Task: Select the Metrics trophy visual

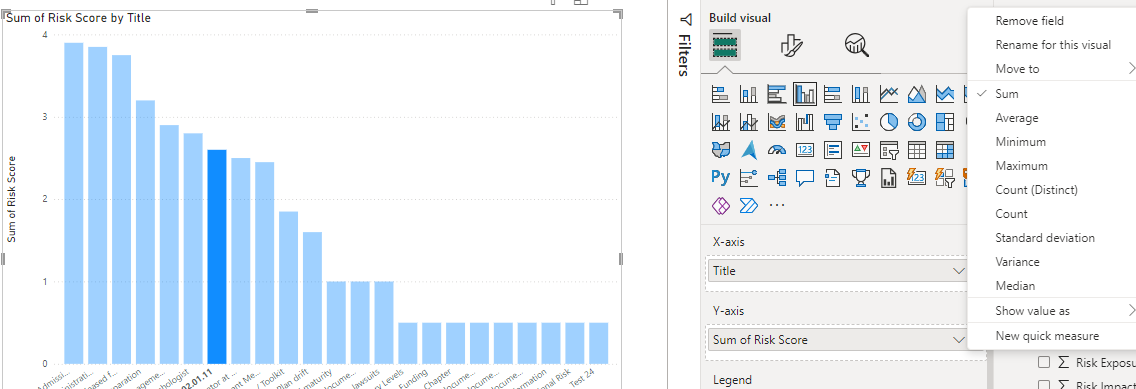Action: (x=861, y=177)
